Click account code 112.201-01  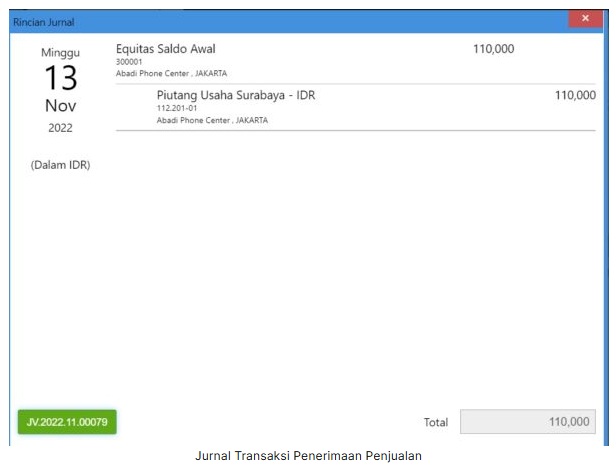[178, 108]
